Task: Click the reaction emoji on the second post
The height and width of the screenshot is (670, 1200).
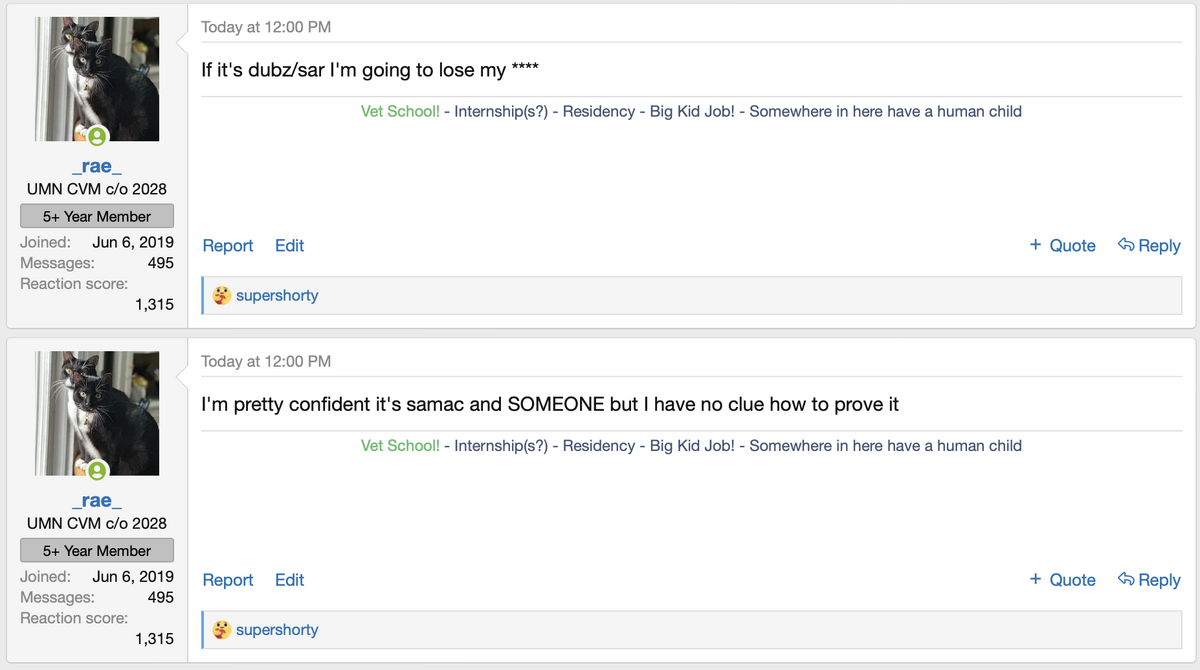Action: (x=222, y=630)
